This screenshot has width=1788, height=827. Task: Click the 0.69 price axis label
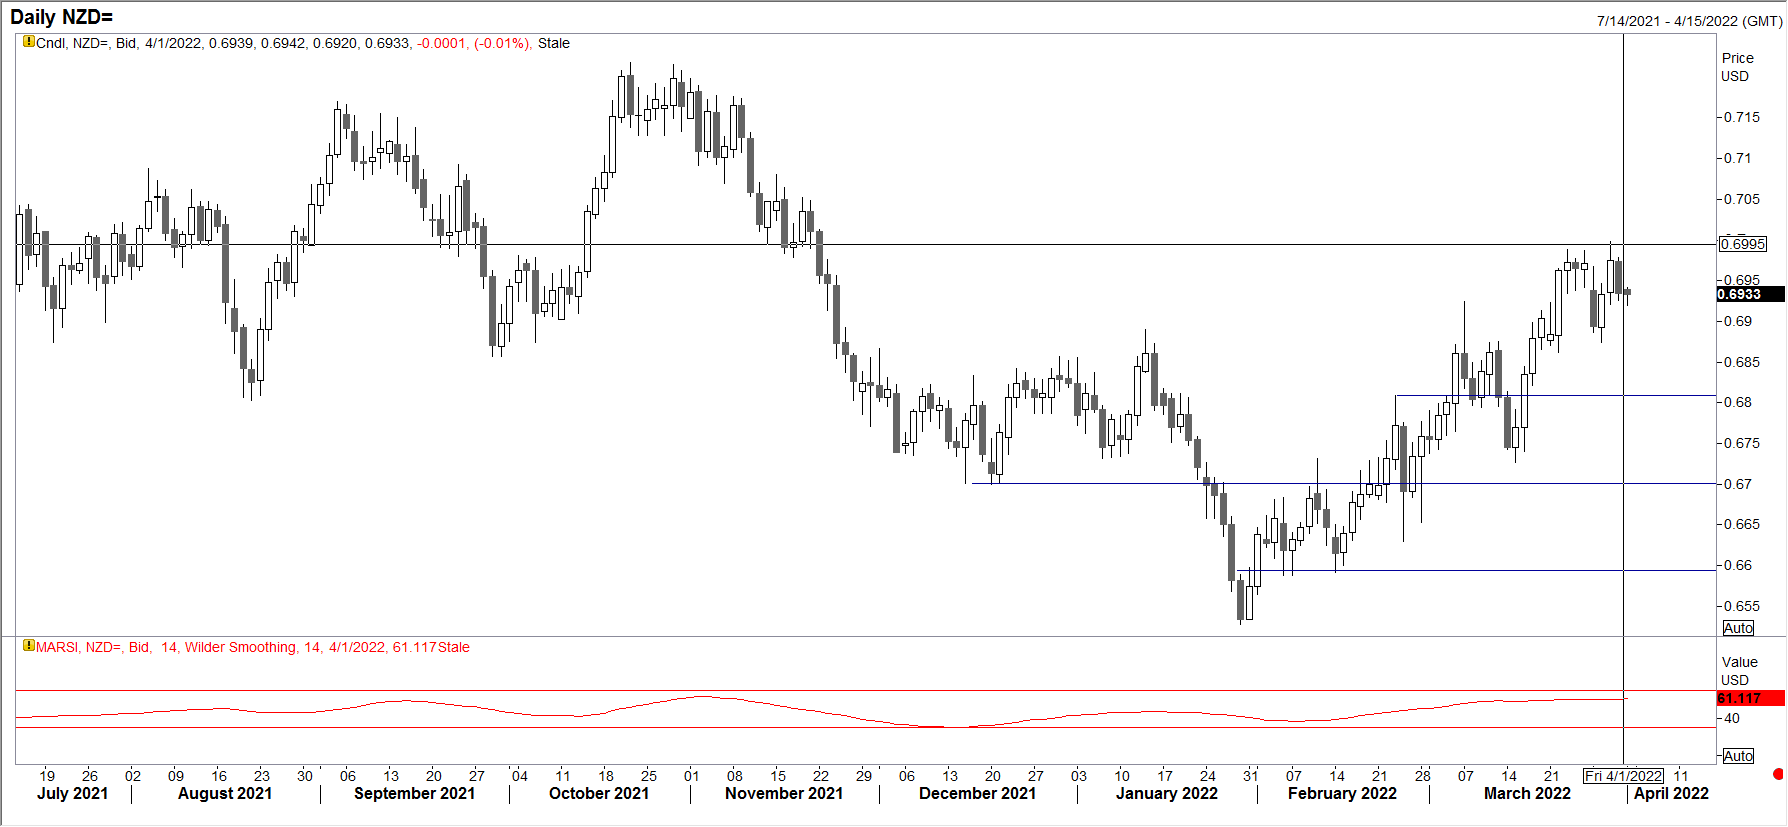click(1738, 321)
